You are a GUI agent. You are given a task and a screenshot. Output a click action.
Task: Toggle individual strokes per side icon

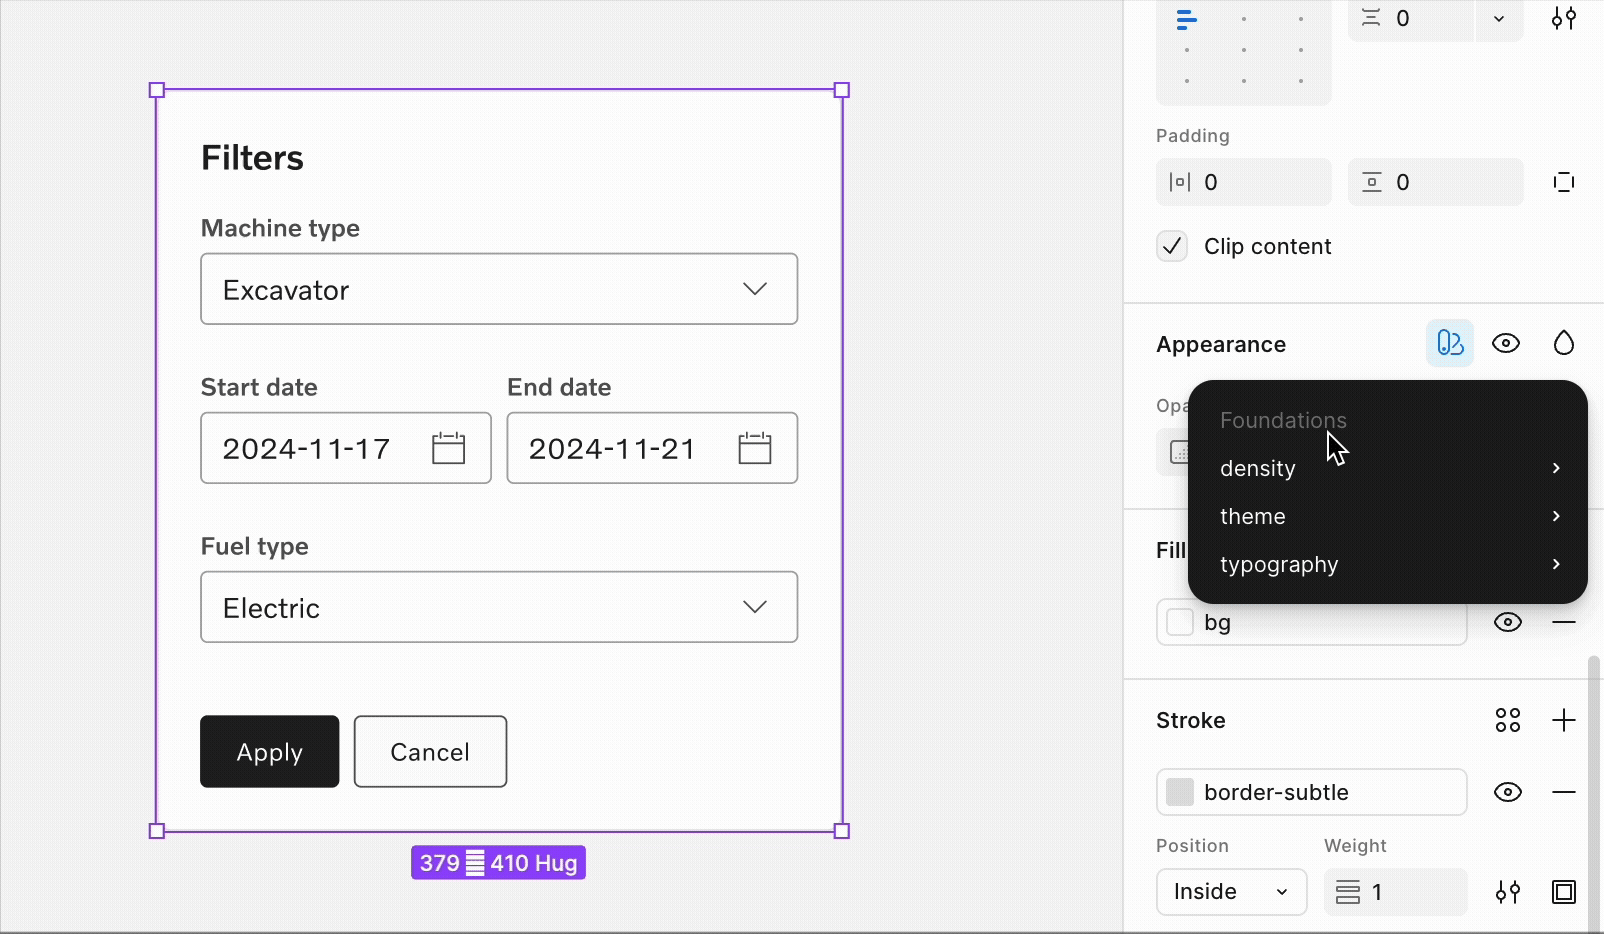click(1564, 892)
